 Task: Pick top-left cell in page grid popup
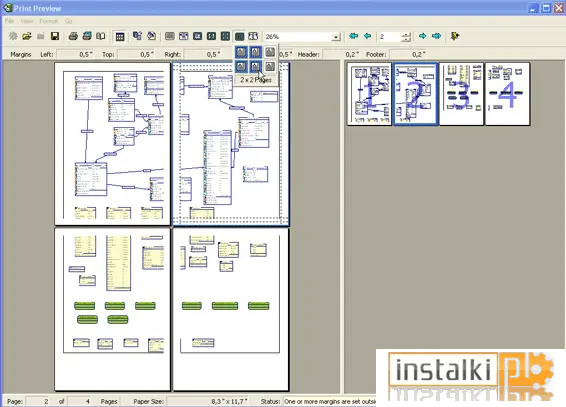(x=241, y=52)
